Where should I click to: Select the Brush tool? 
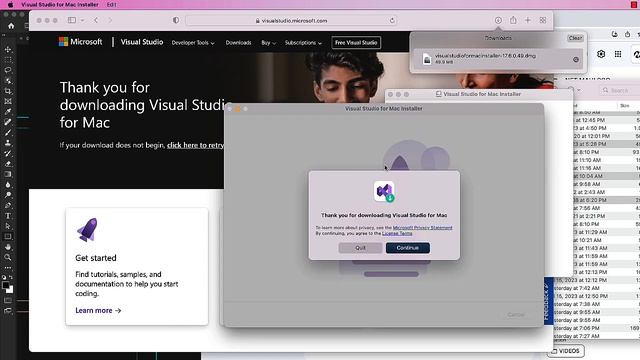point(8,133)
